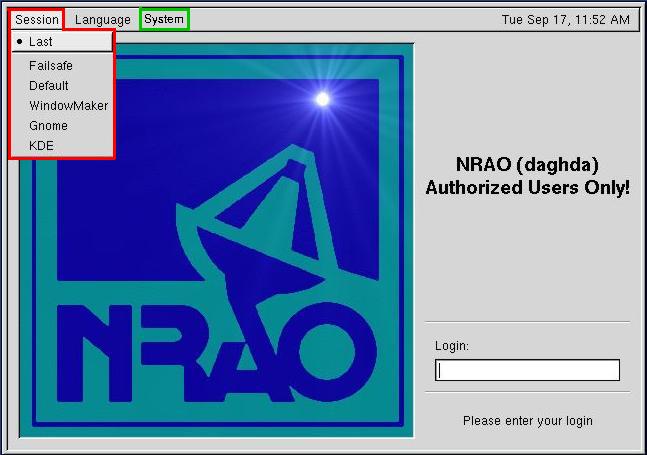This screenshot has width=647, height=455.
Task: Click the Login text field
Action: tap(527, 370)
